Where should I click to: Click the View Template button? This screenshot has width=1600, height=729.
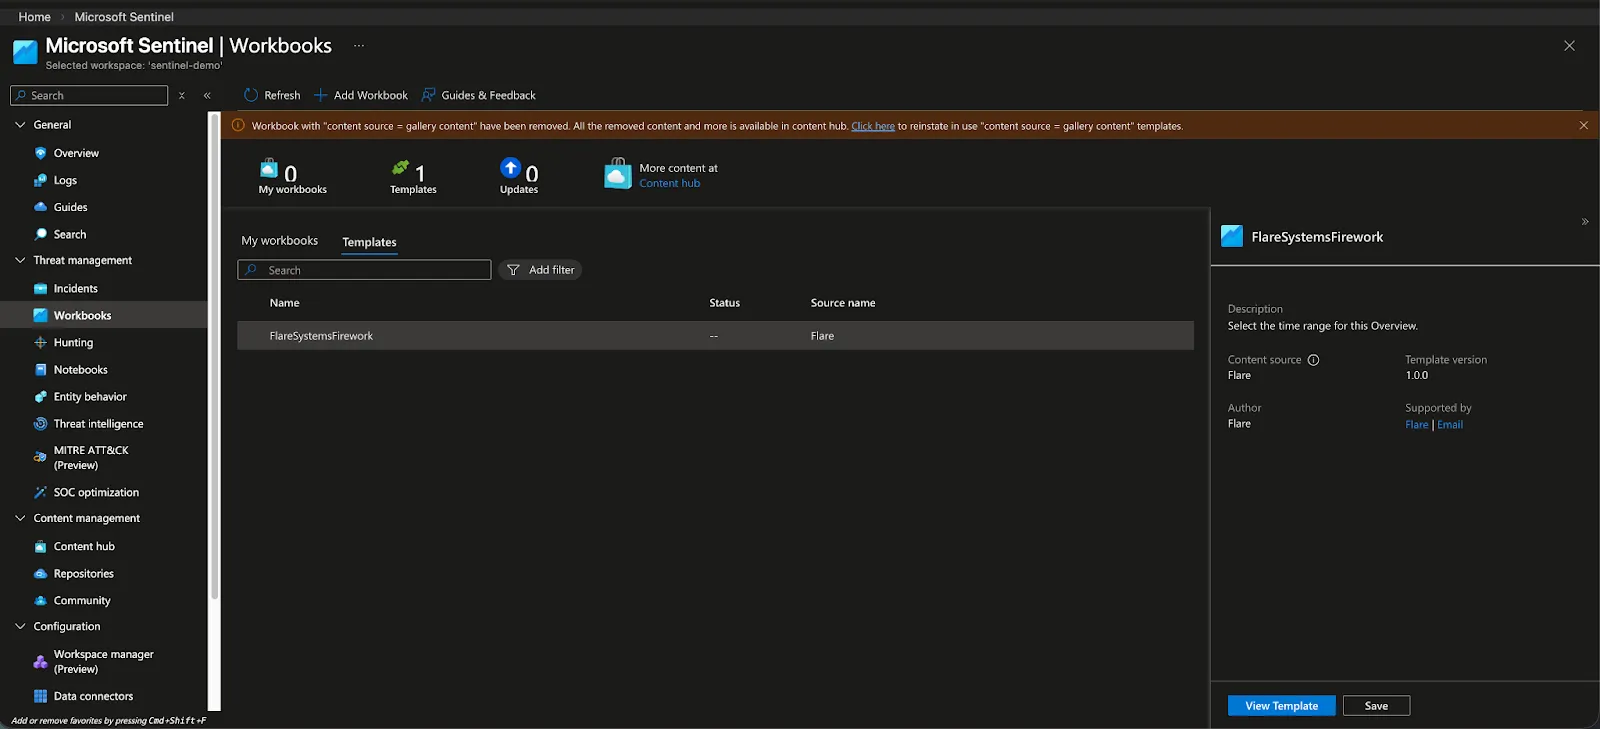pyautogui.click(x=1281, y=706)
